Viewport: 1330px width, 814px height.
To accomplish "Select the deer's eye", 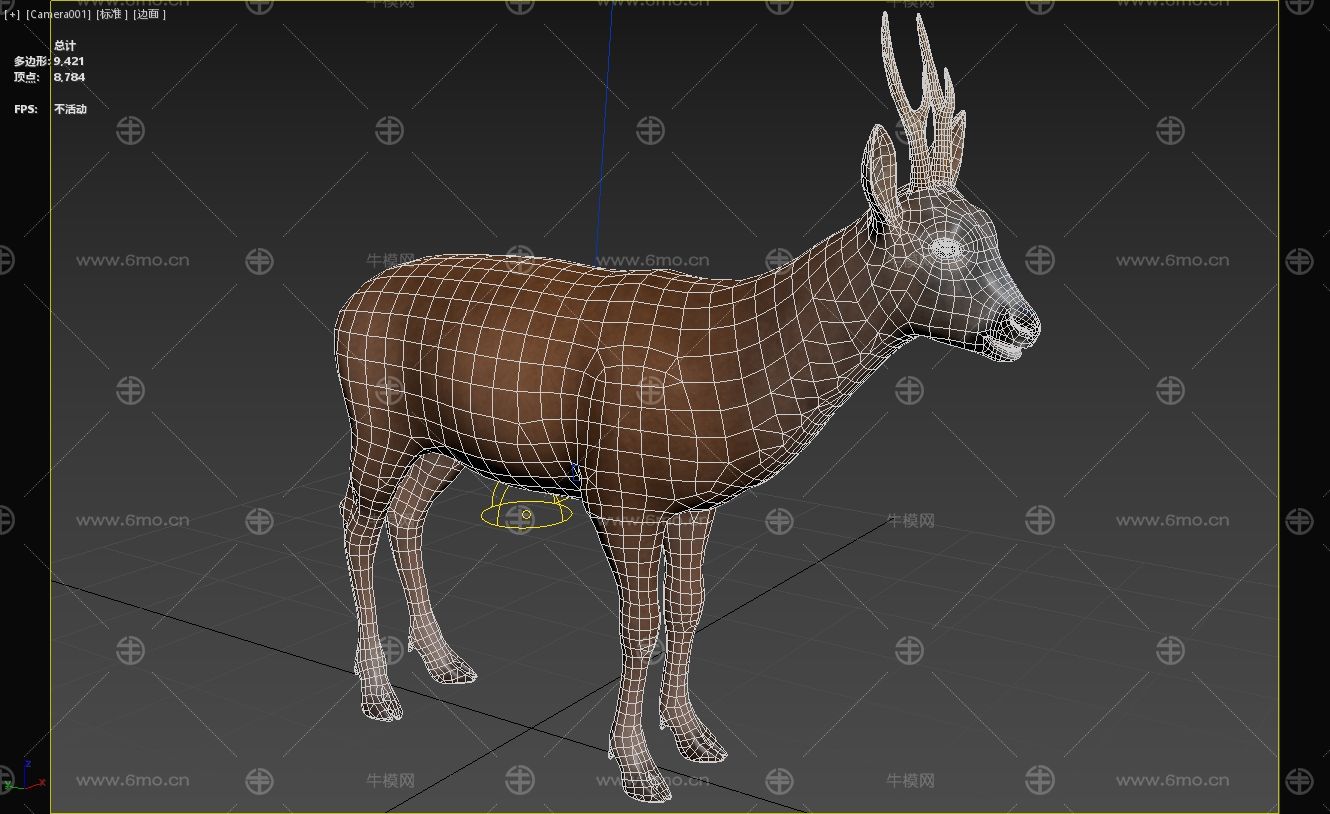I will 946,247.
